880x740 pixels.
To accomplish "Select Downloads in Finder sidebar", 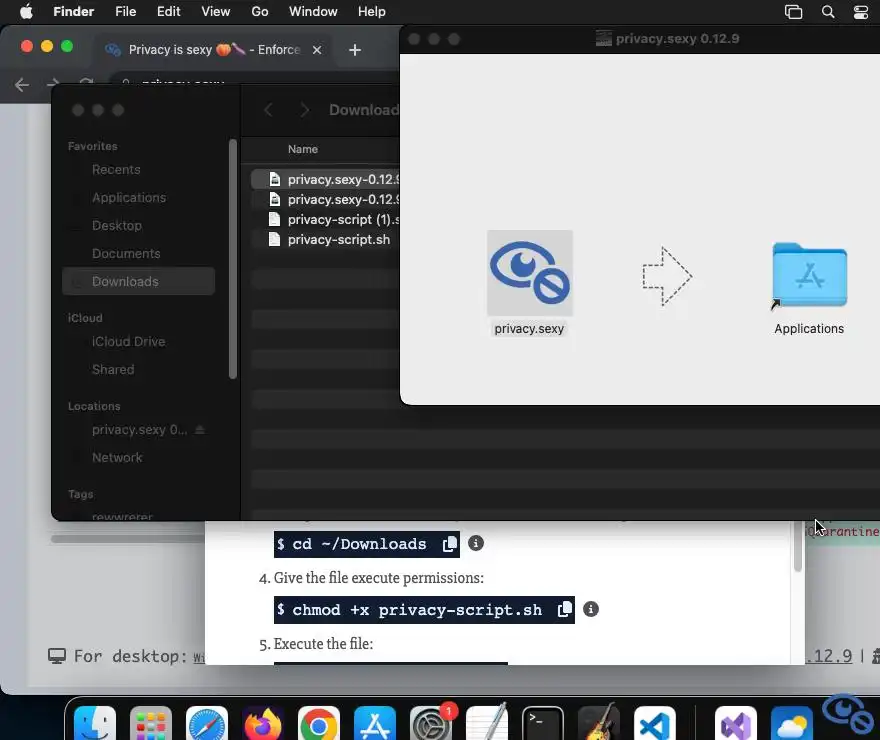I will pos(139,281).
